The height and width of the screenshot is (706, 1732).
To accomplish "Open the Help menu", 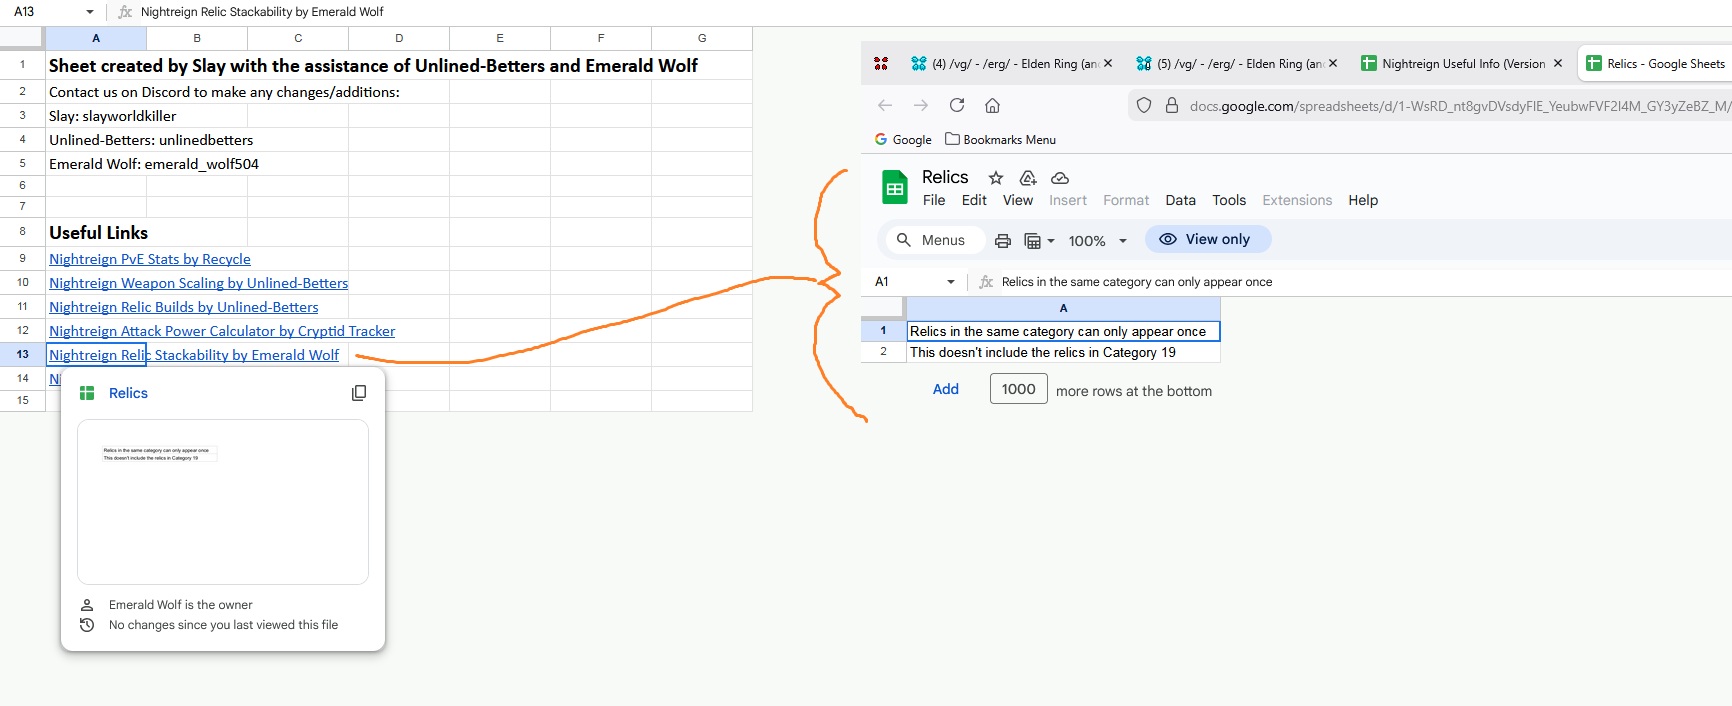I will click(1363, 200).
